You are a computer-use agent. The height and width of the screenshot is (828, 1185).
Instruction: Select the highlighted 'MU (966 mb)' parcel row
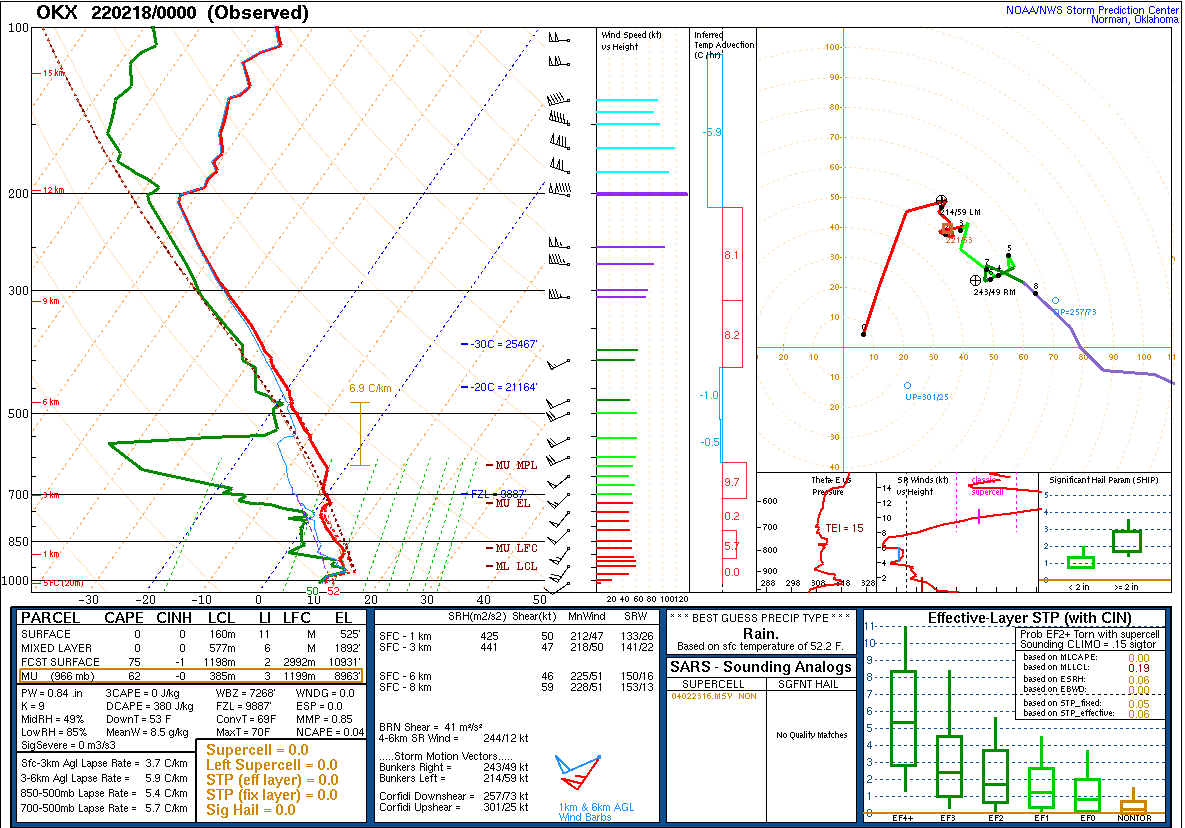click(190, 676)
